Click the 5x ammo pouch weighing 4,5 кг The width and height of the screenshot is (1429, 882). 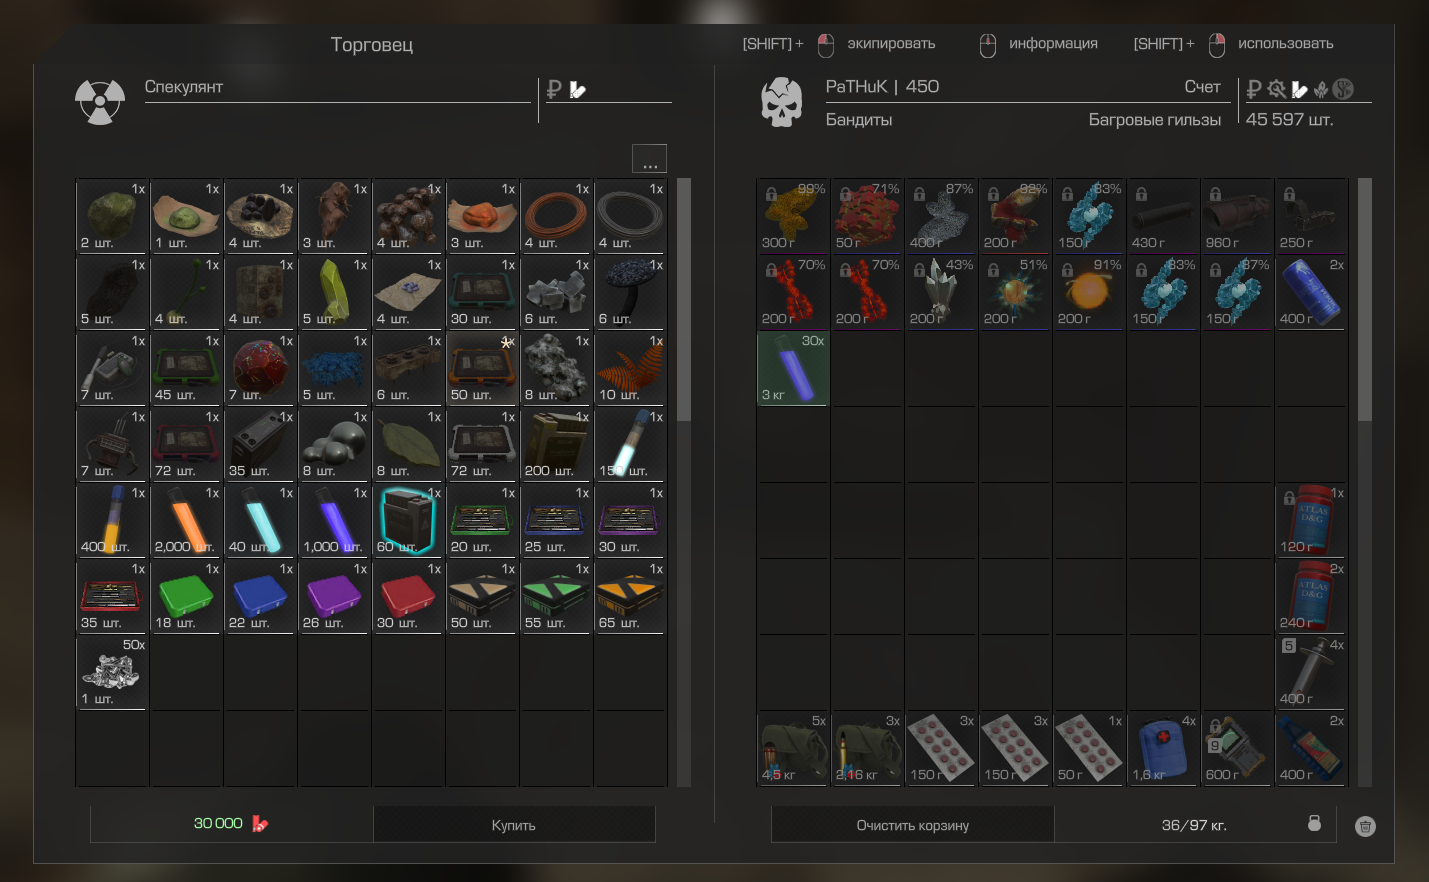(x=793, y=748)
